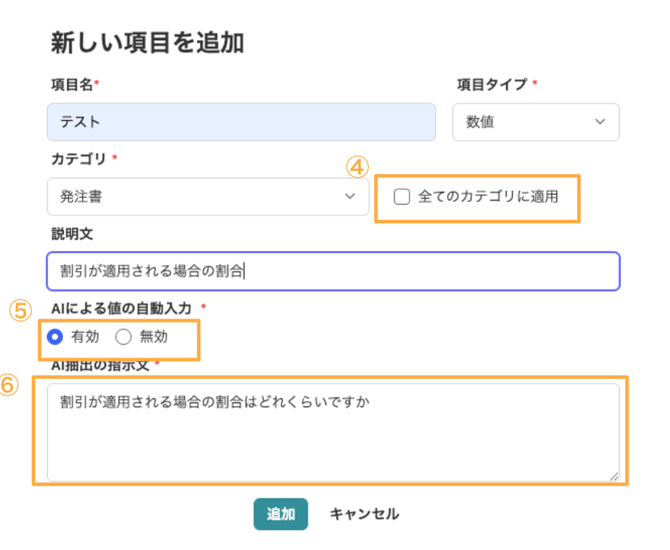
Task: Click the 項目名 input field containing テスト
Action: pos(241,122)
